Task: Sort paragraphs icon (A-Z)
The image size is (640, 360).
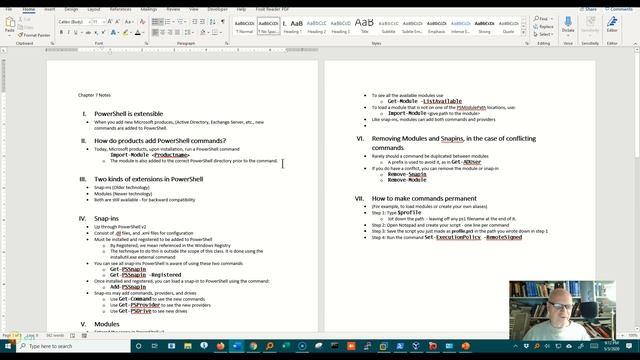Action: pyautogui.click(x=212, y=22)
